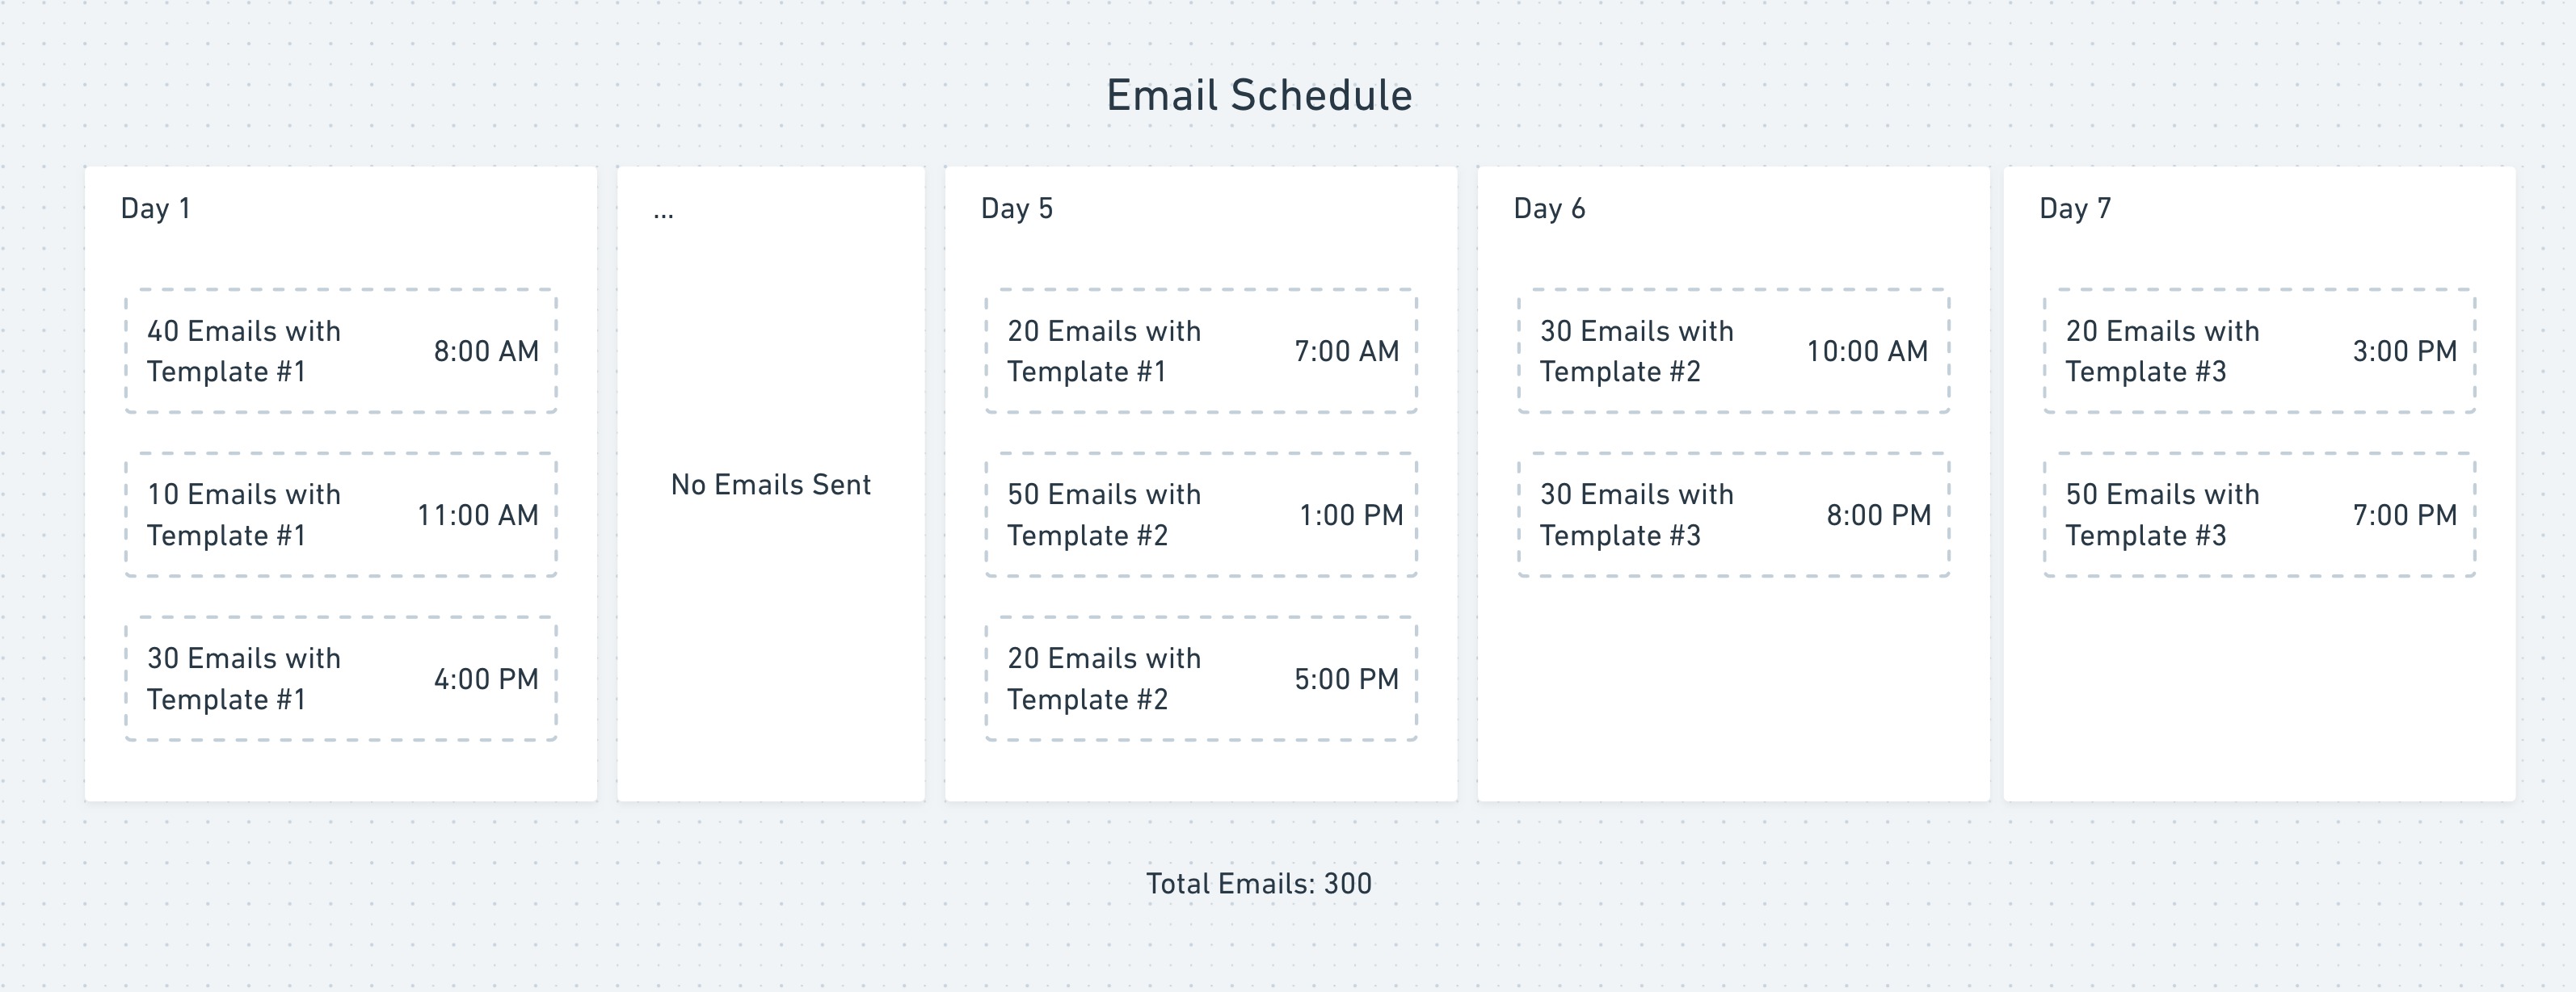Image resolution: width=2576 pixels, height=992 pixels.
Task: Click the 10 Emails 11:00 AM card
Action: pyautogui.click(x=341, y=515)
